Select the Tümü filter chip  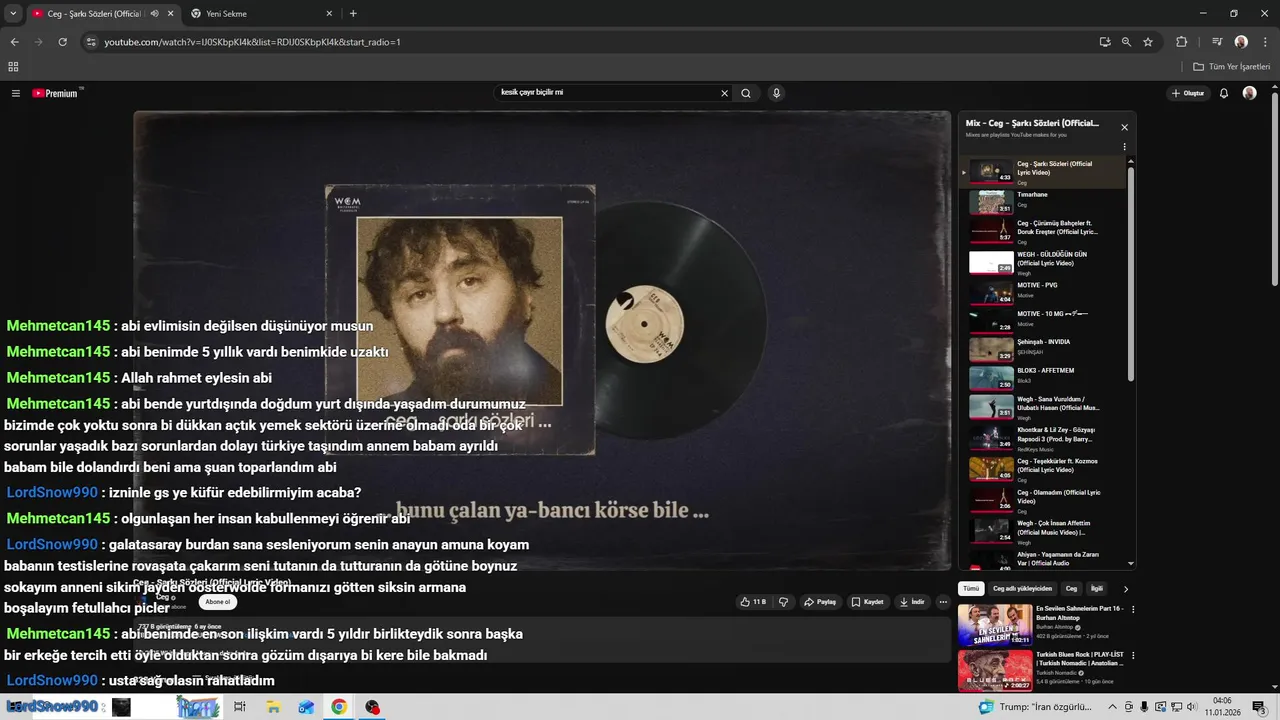coord(971,589)
